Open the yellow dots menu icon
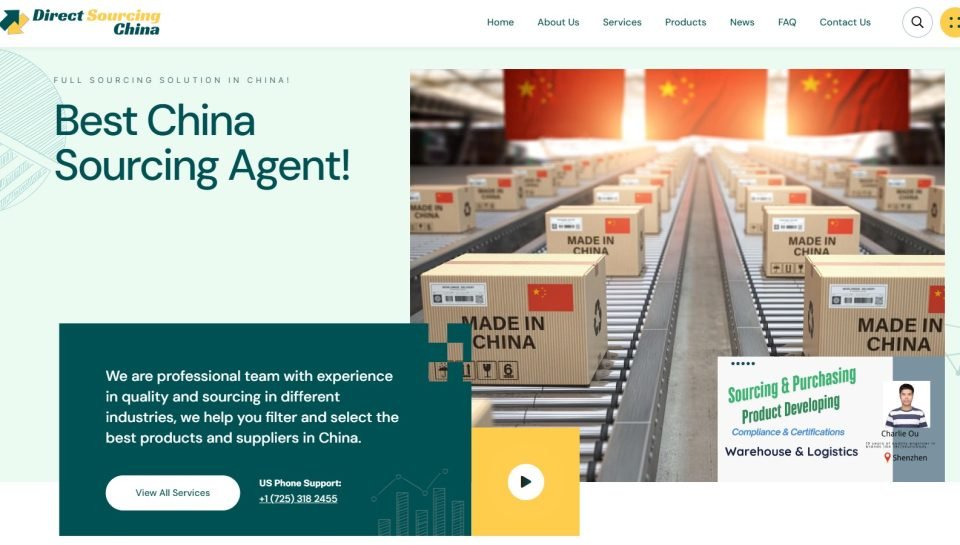Image resolution: width=960 pixels, height=545 pixels. tap(951, 23)
